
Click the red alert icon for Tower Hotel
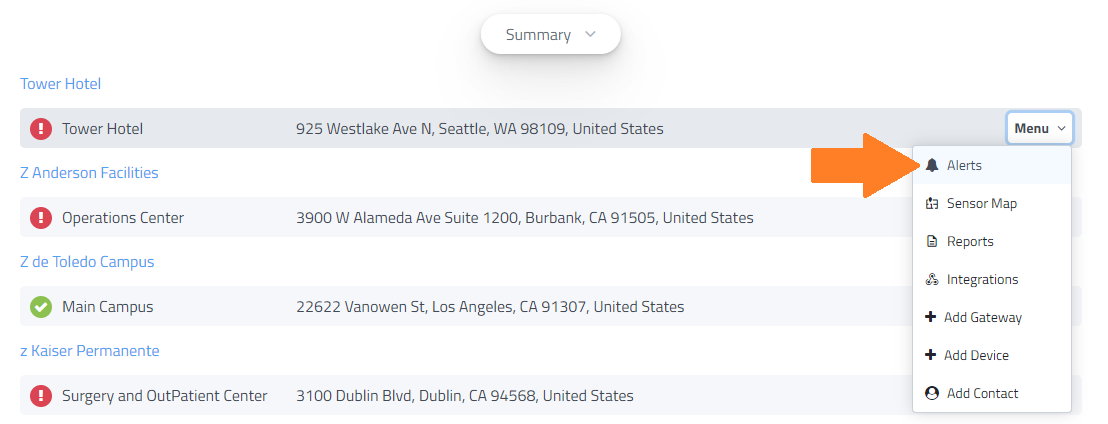41,128
